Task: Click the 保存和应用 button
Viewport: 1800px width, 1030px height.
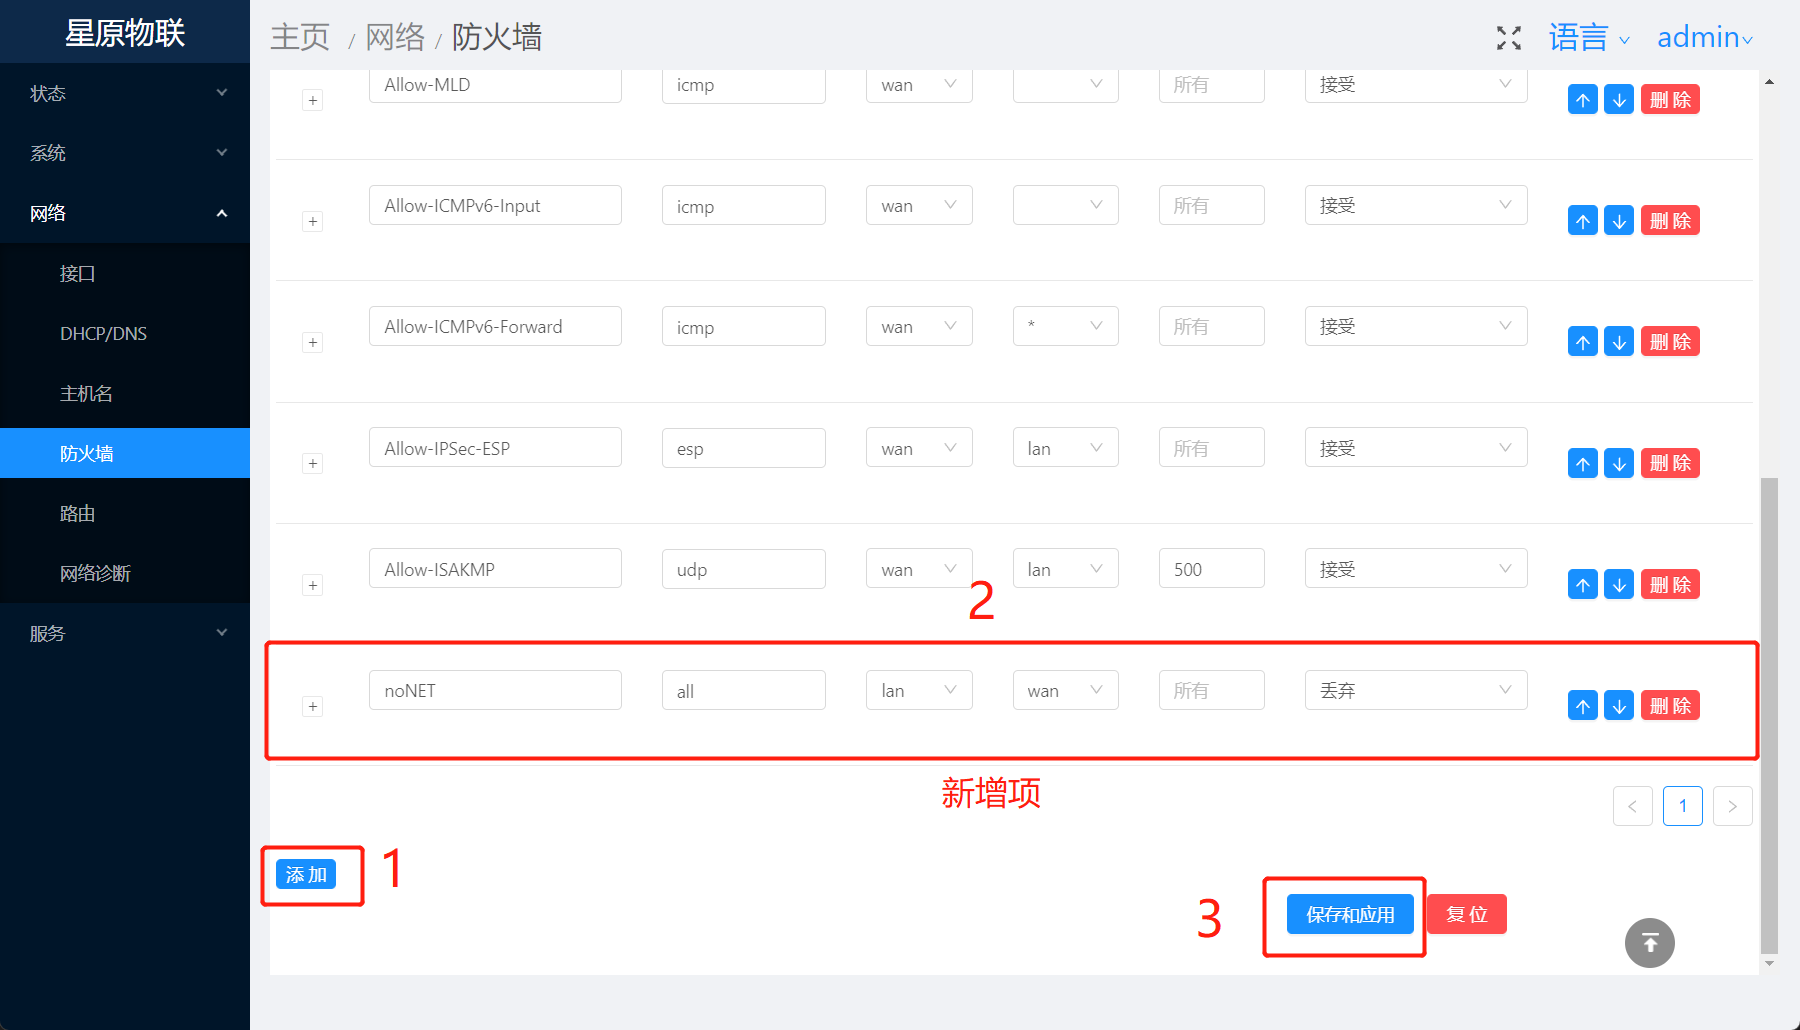Action: point(1350,914)
